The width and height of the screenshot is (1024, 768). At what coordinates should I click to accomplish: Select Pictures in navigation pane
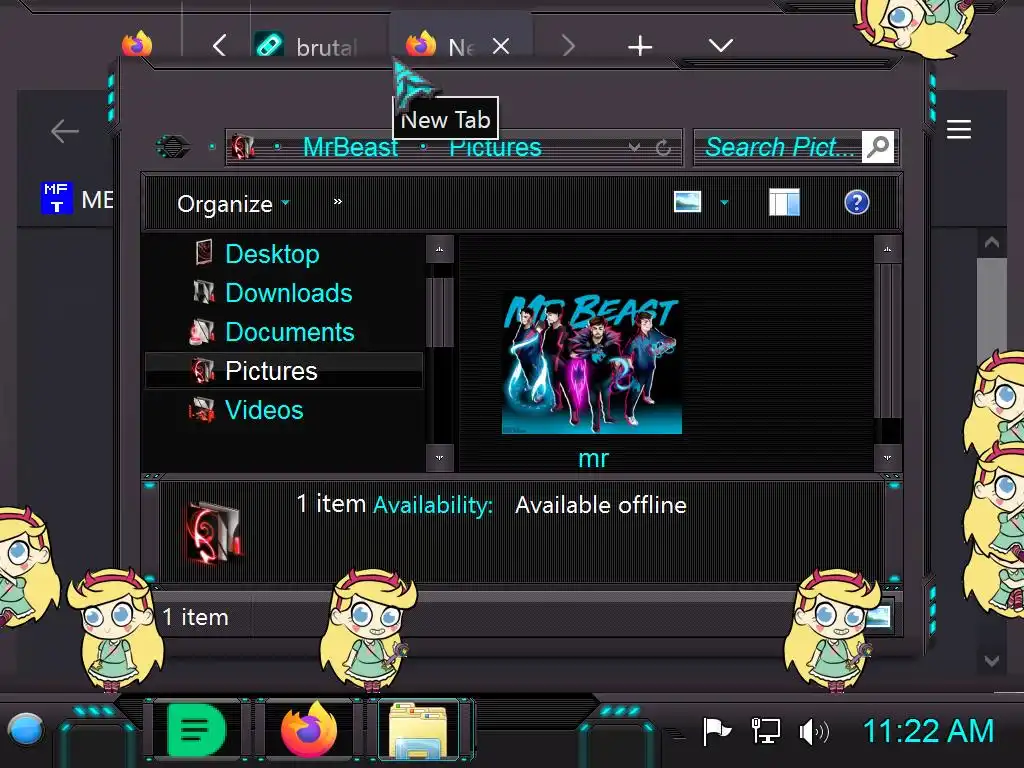pos(283,371)
